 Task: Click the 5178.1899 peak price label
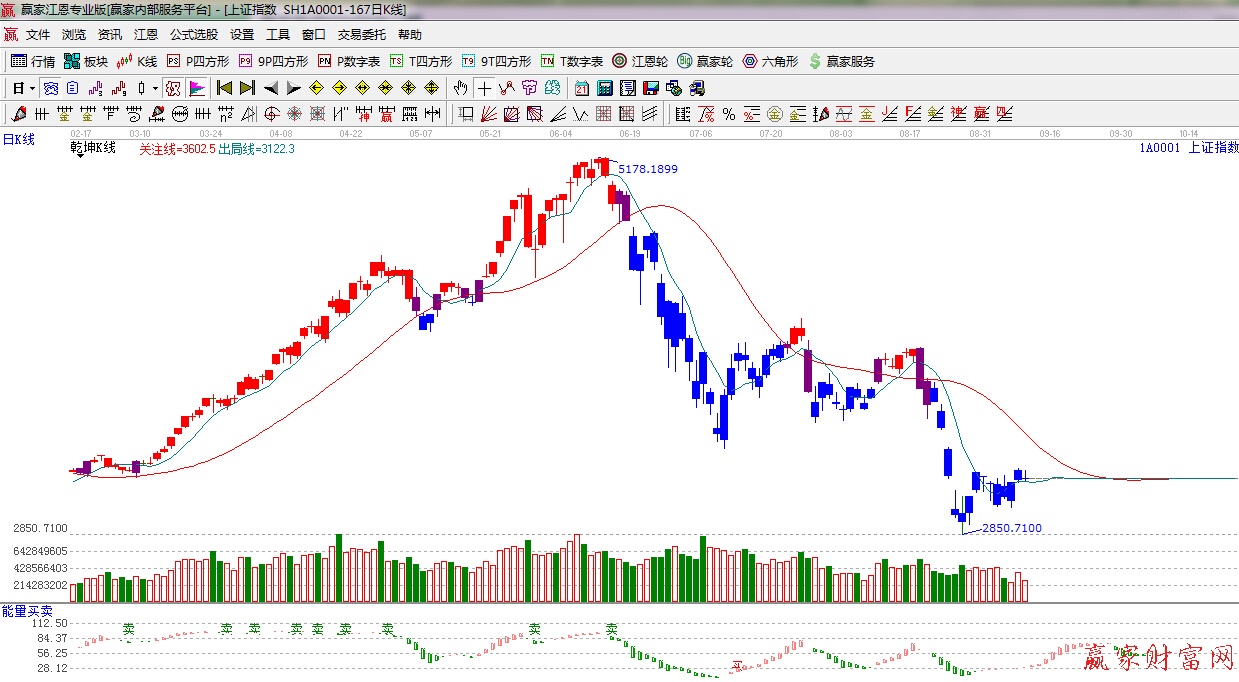click(x=647, y=169)
